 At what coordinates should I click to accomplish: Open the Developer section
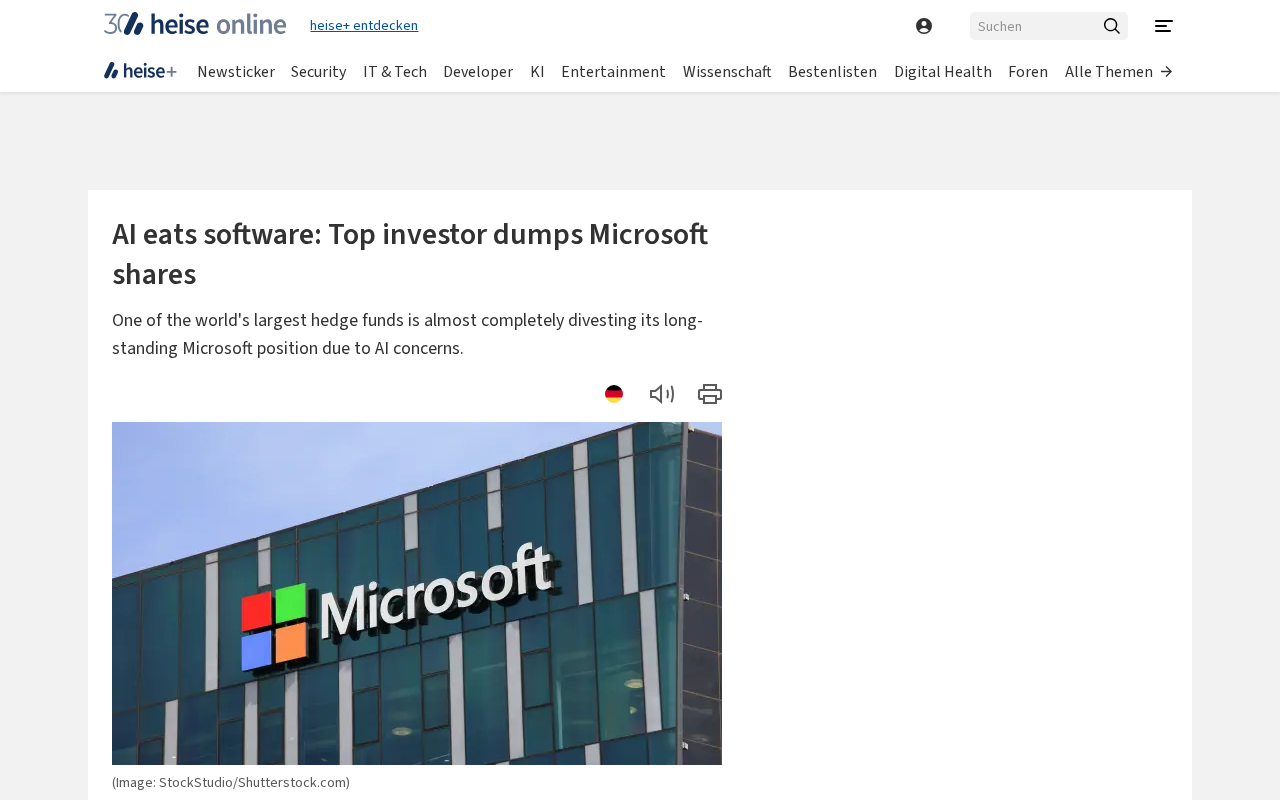coord(478,72)
